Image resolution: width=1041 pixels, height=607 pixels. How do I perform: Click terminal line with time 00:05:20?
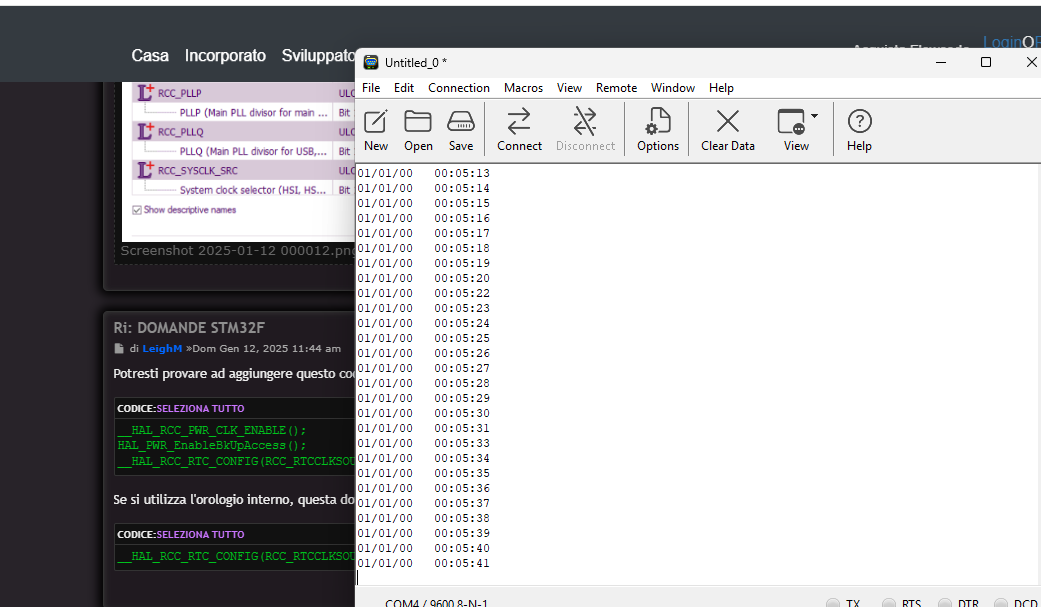424,278
